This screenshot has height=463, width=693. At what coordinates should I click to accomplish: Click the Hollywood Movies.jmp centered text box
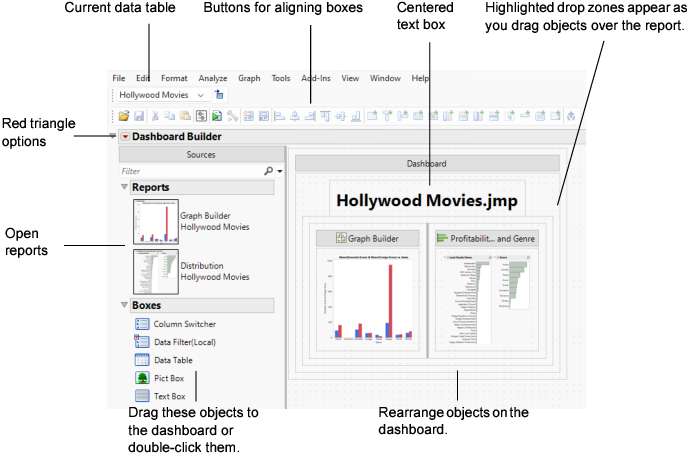click(427, 201)
